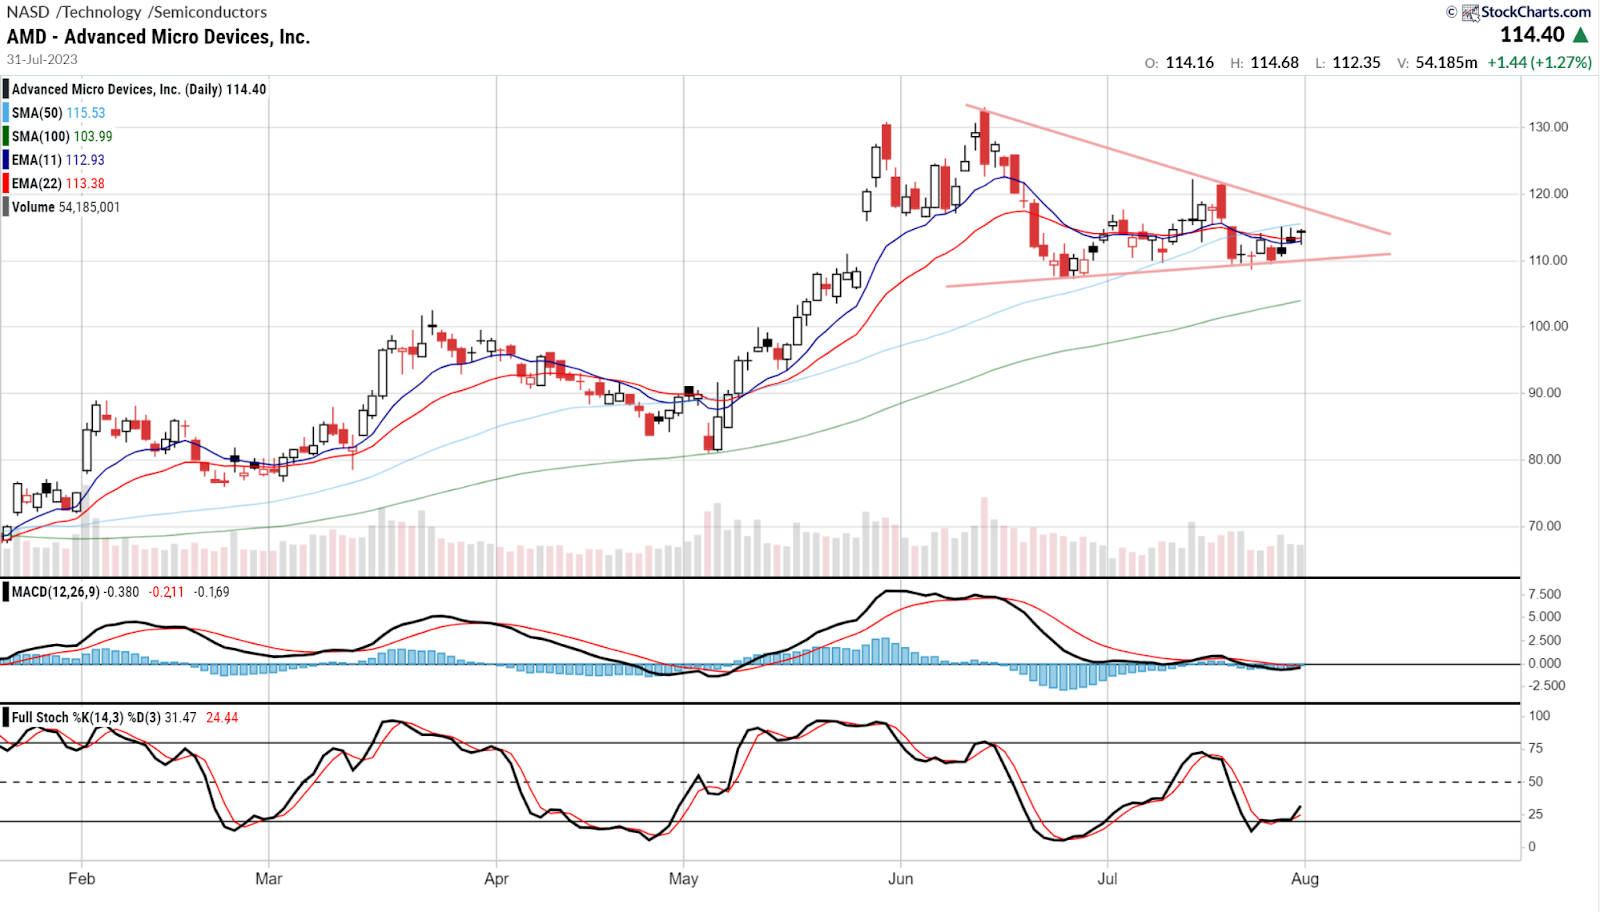The image size is (1600, 912).
Task: Click the 110.00 price axis label
Action: (x=1548, y=260)
